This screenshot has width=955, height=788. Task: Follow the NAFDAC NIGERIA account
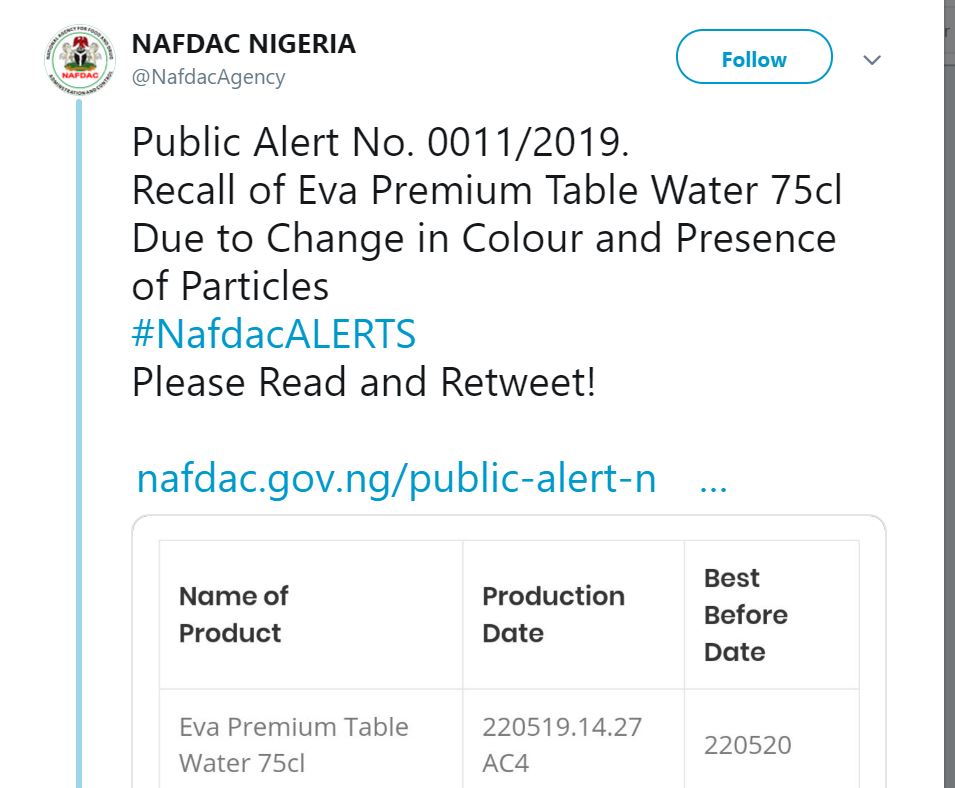[x=754, y=57]
